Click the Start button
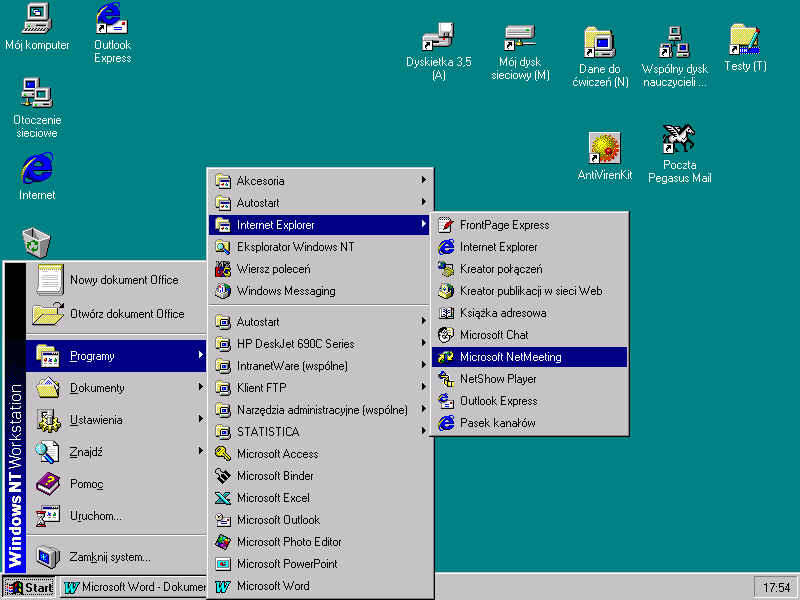 29,588
